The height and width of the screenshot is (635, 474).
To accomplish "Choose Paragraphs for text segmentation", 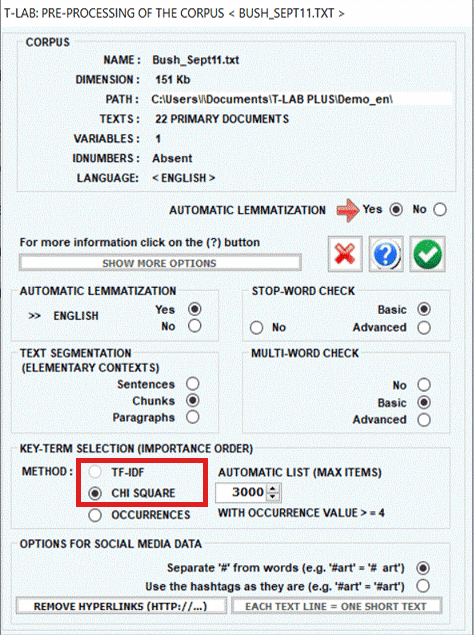I will pos(192,417).
